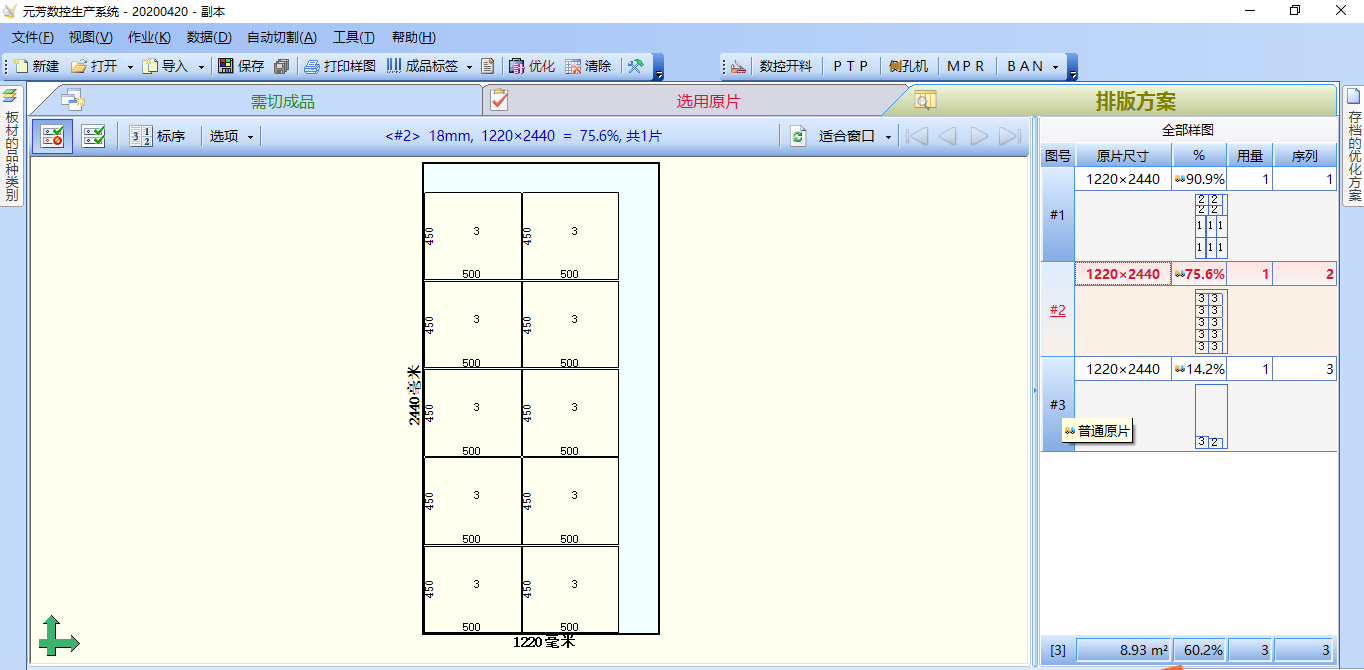Clear results with 清除 button
Screen dimensions: 1364x670
click(588, 66)
